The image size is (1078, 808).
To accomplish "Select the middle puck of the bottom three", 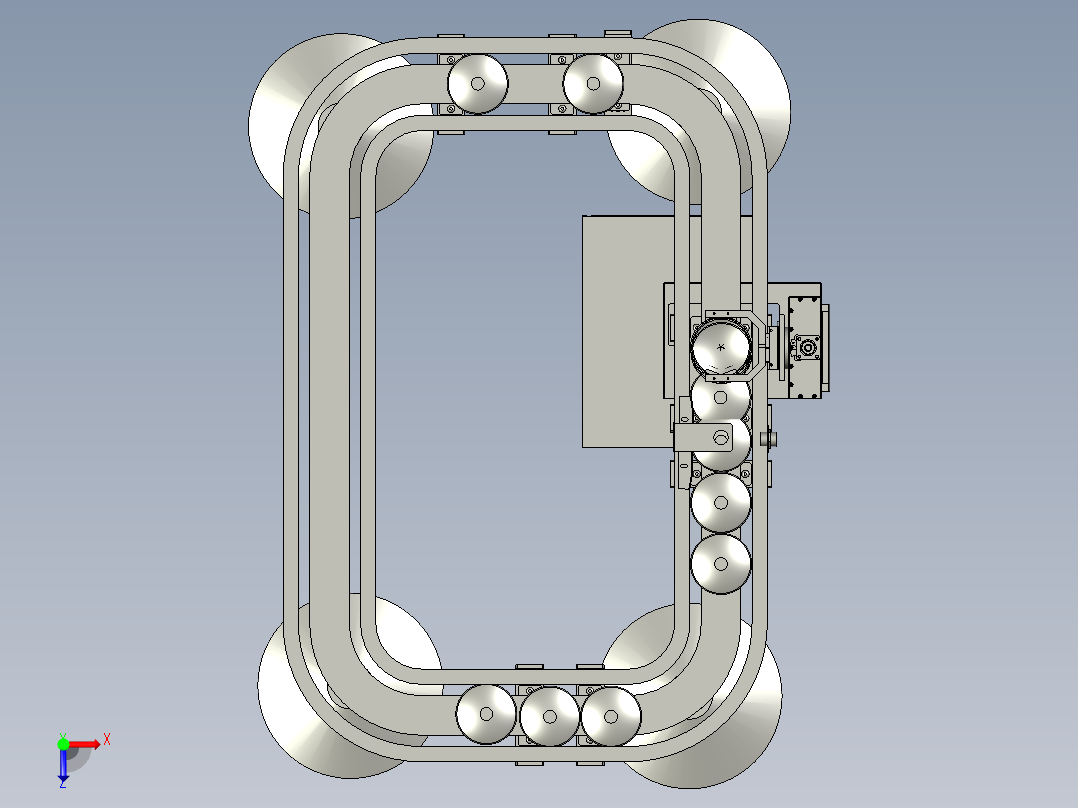I will coord(549,716).
